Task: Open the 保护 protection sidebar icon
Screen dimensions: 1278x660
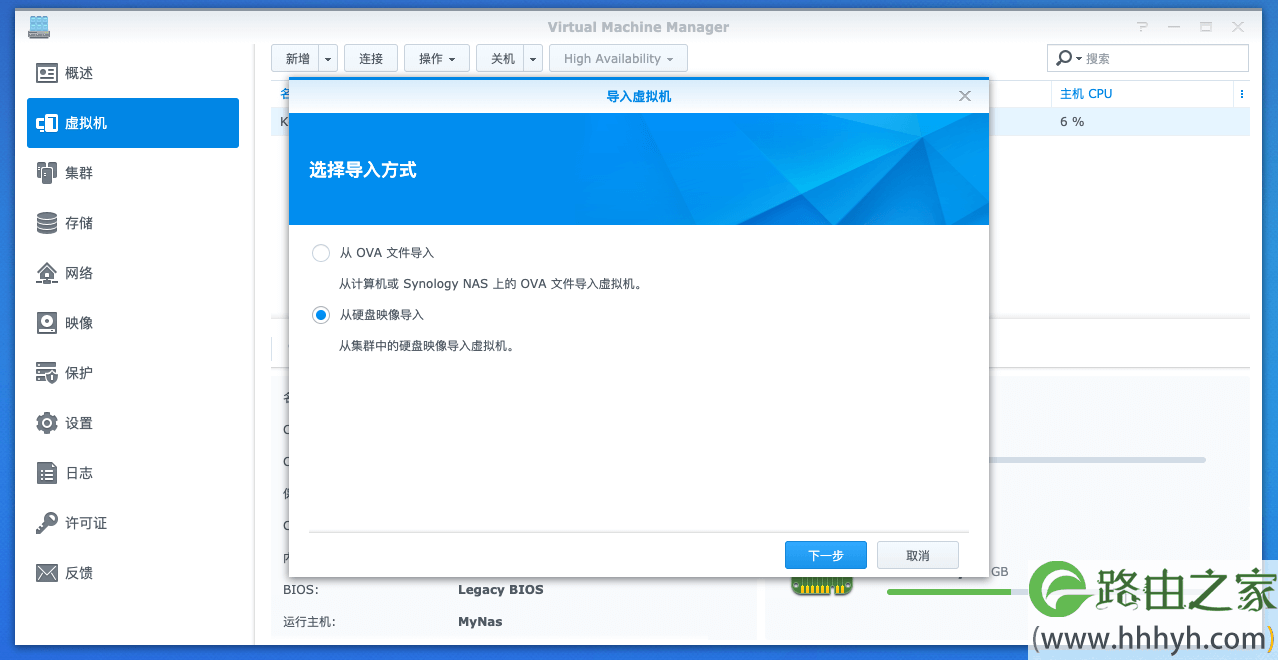Action: tap(47, 373)
